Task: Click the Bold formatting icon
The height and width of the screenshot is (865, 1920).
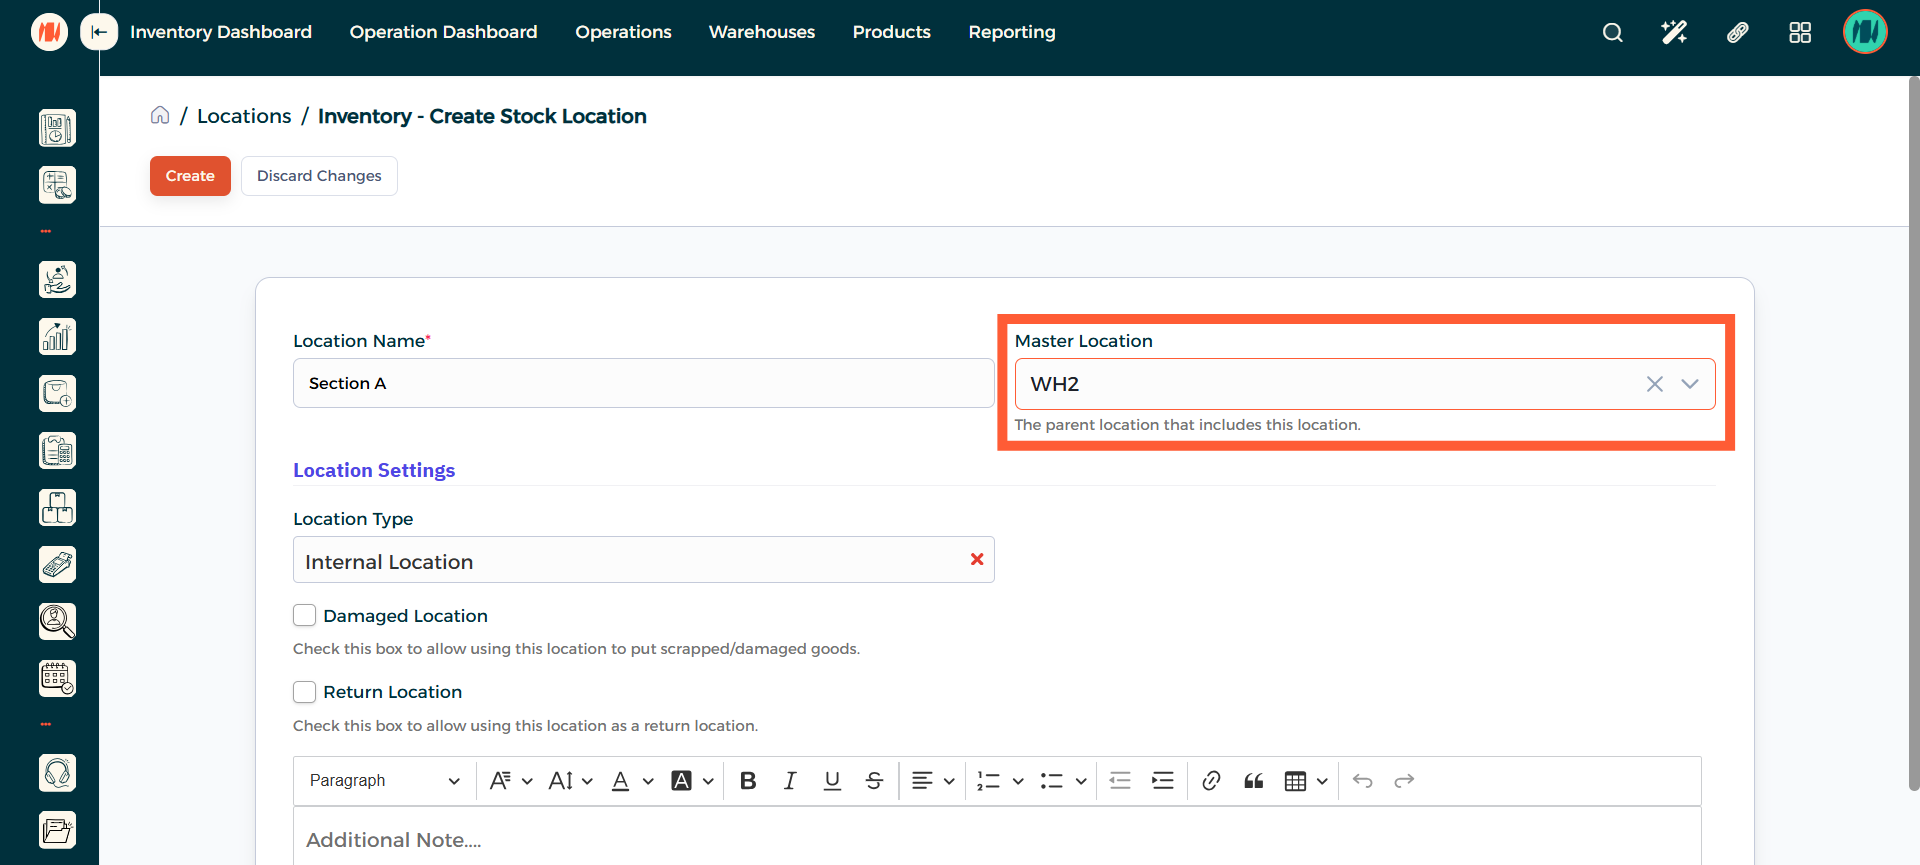Action: click(x=747, y=781)
